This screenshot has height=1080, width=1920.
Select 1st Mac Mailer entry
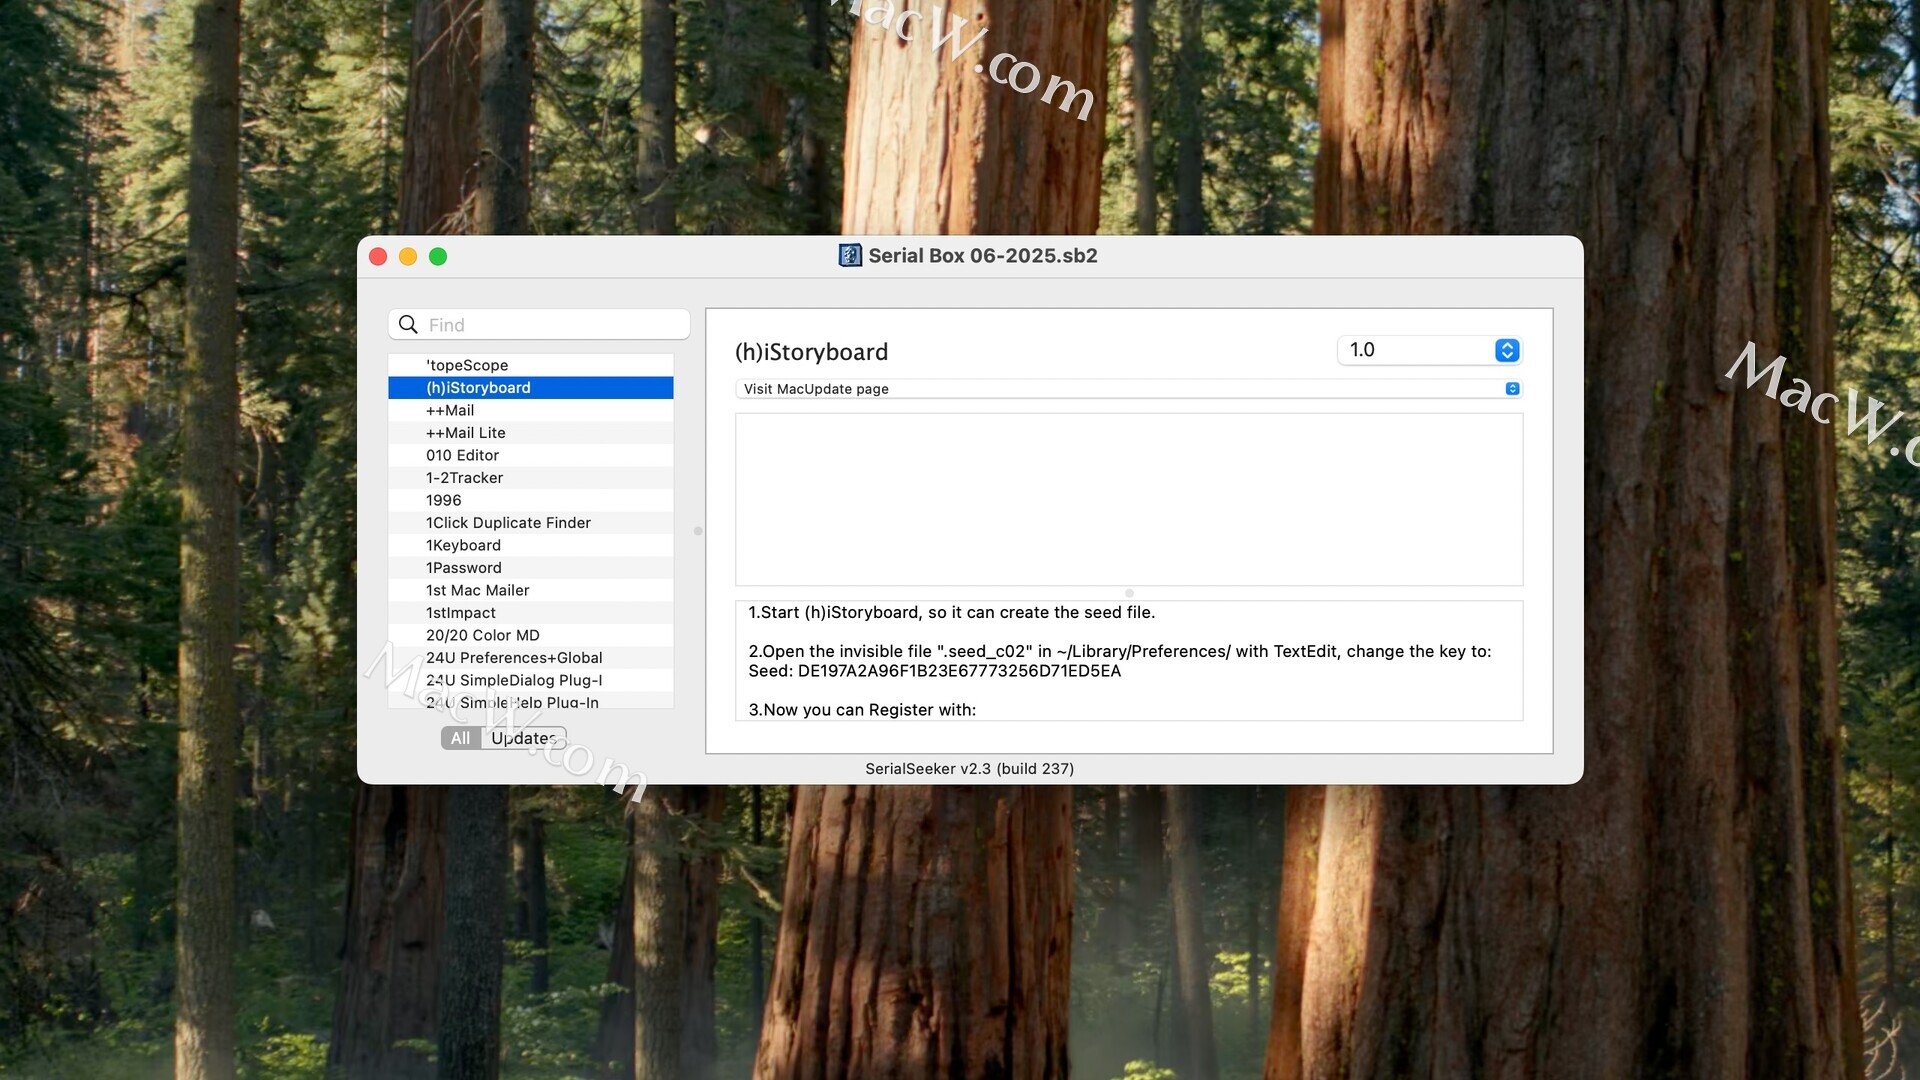pyautogui.click(x=531, y=590)
